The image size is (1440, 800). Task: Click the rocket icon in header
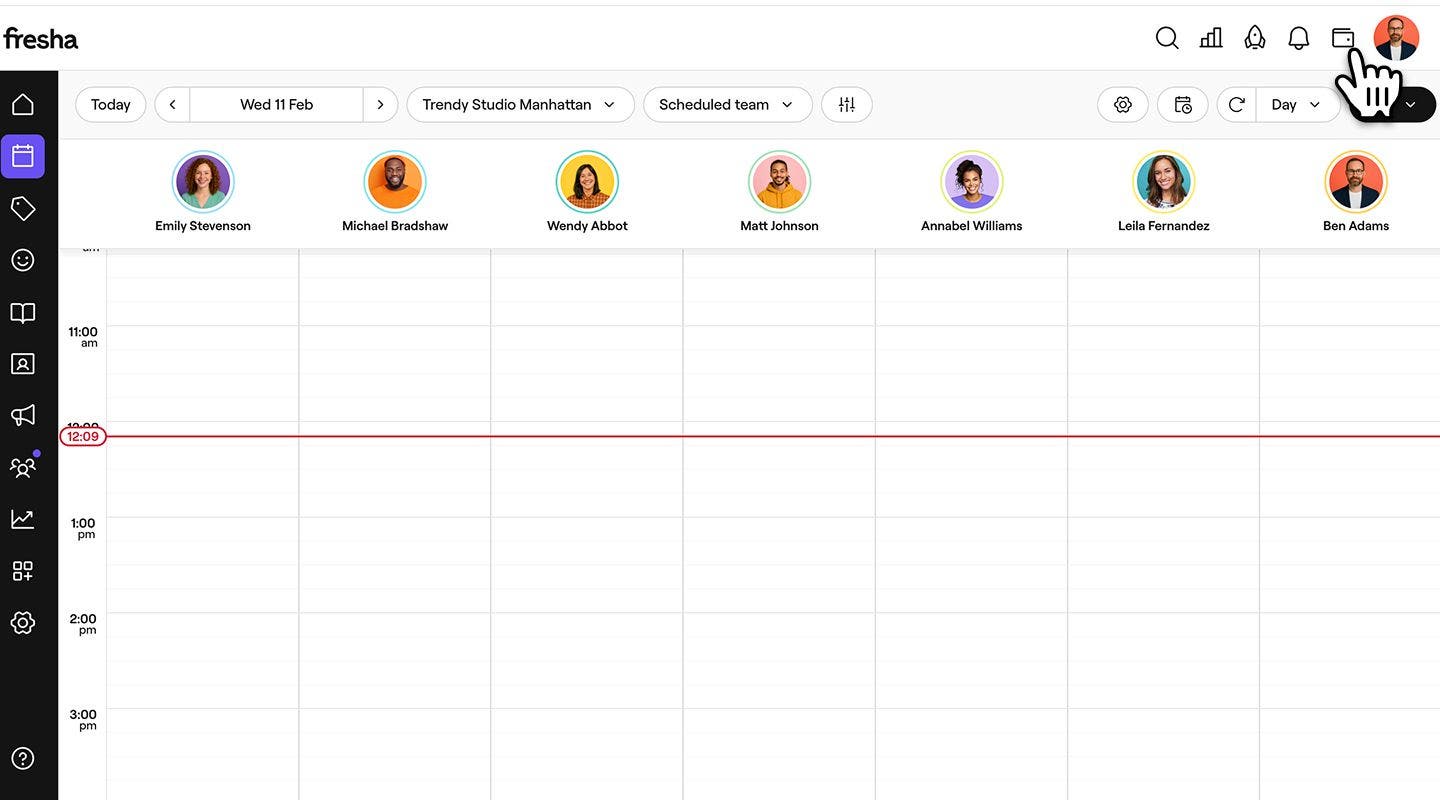[x=1255, y=38]
